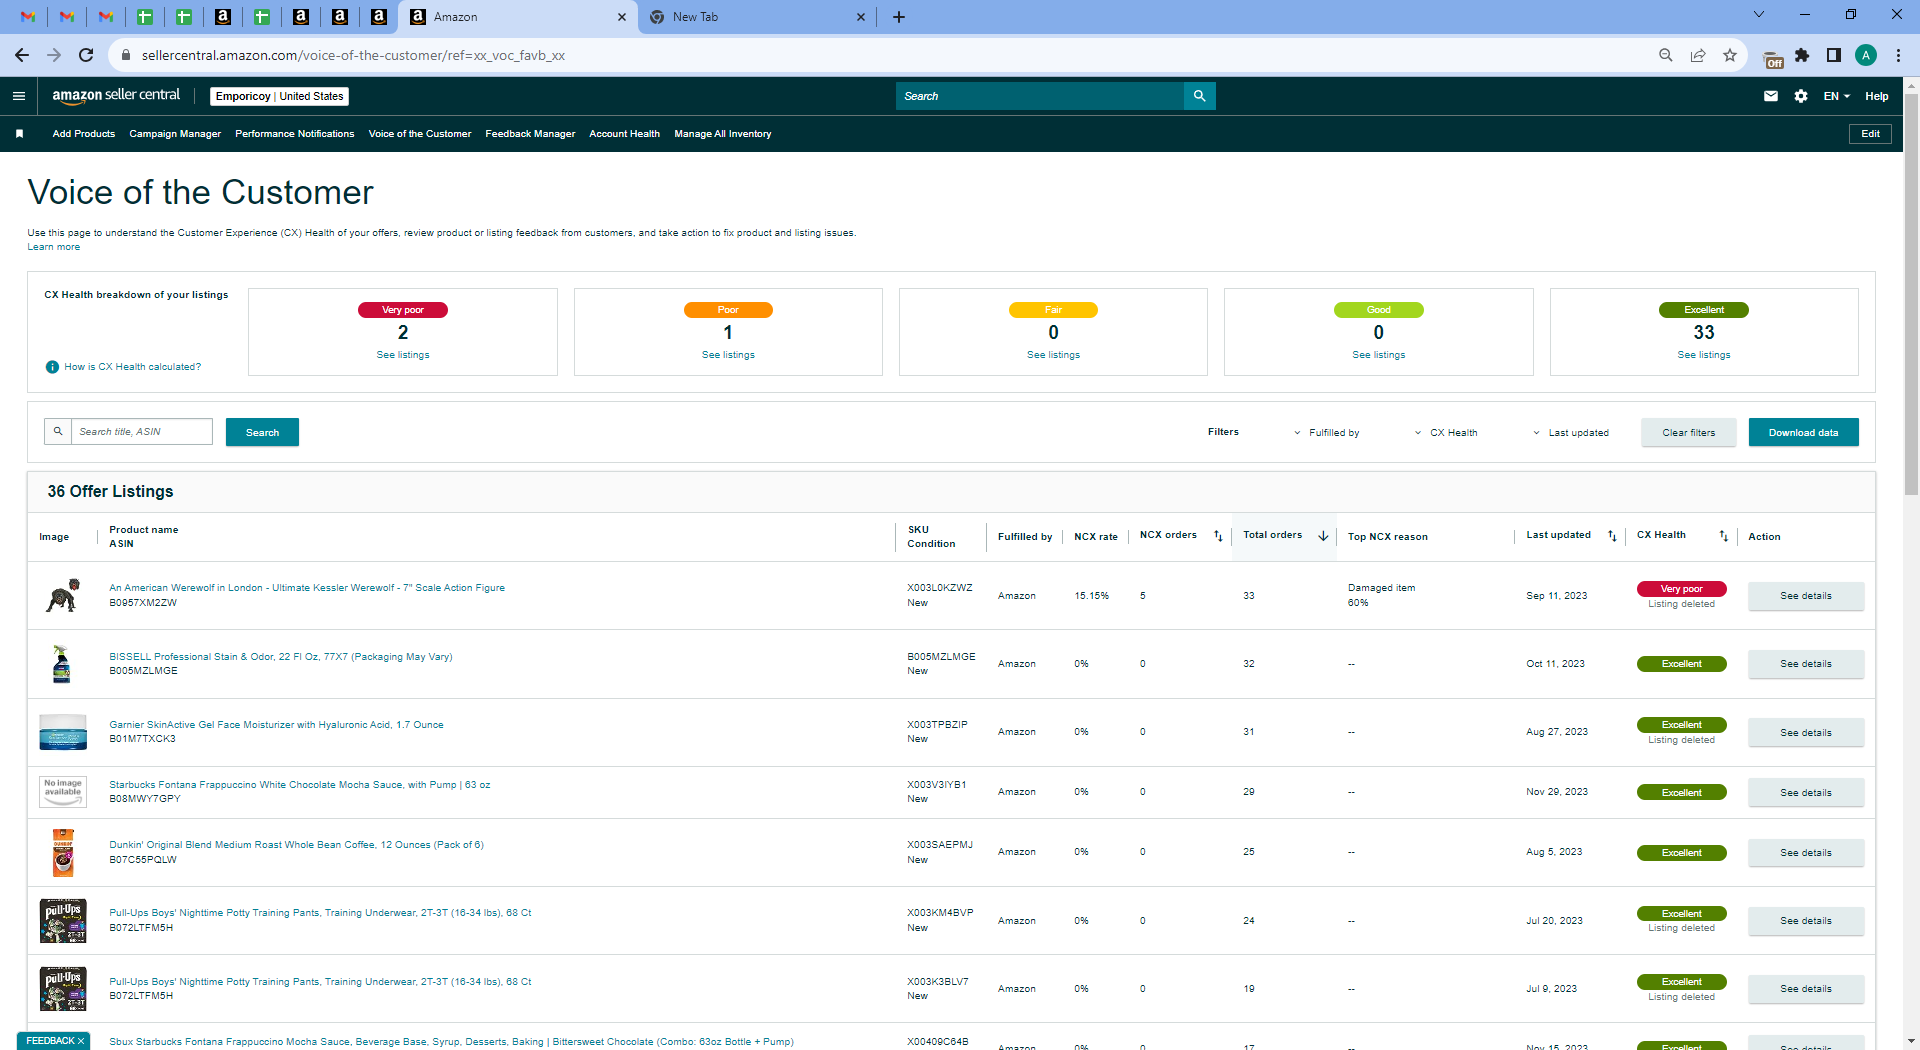Click Edit in the favorites bar
The image size is (1920, 1050).
pos(1870,134)
